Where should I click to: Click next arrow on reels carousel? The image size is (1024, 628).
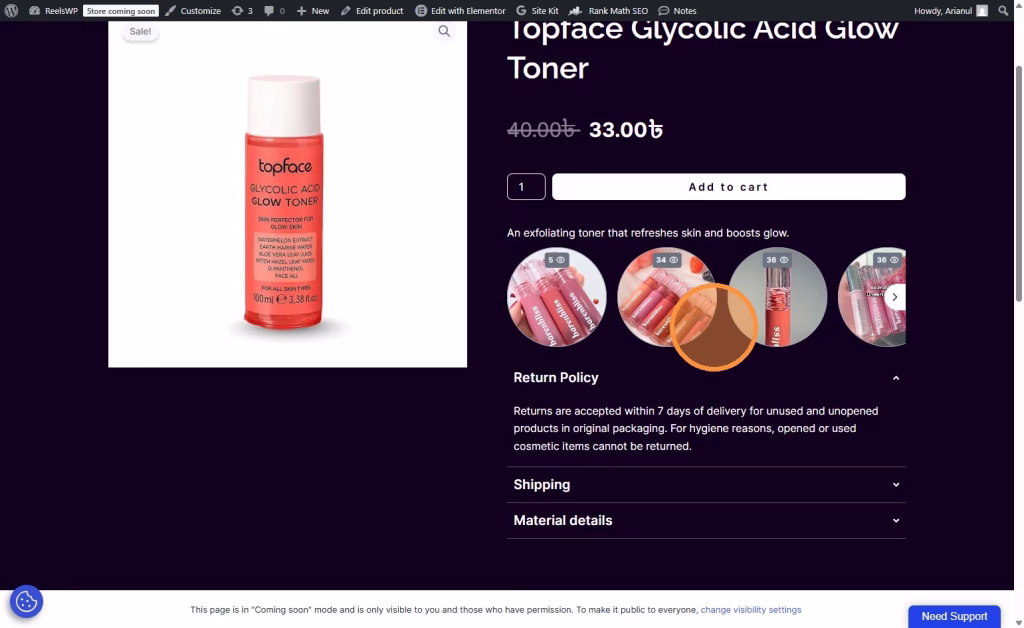pyautogui.click(x=895, y=297)
